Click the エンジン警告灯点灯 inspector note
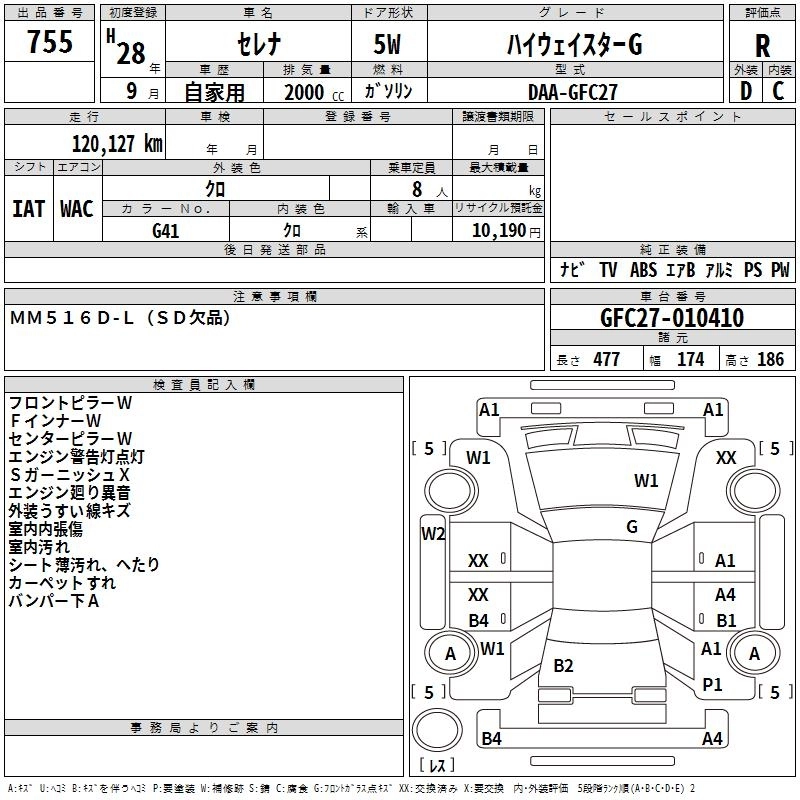This screenshot has width=800, height=800. (77, 456)
